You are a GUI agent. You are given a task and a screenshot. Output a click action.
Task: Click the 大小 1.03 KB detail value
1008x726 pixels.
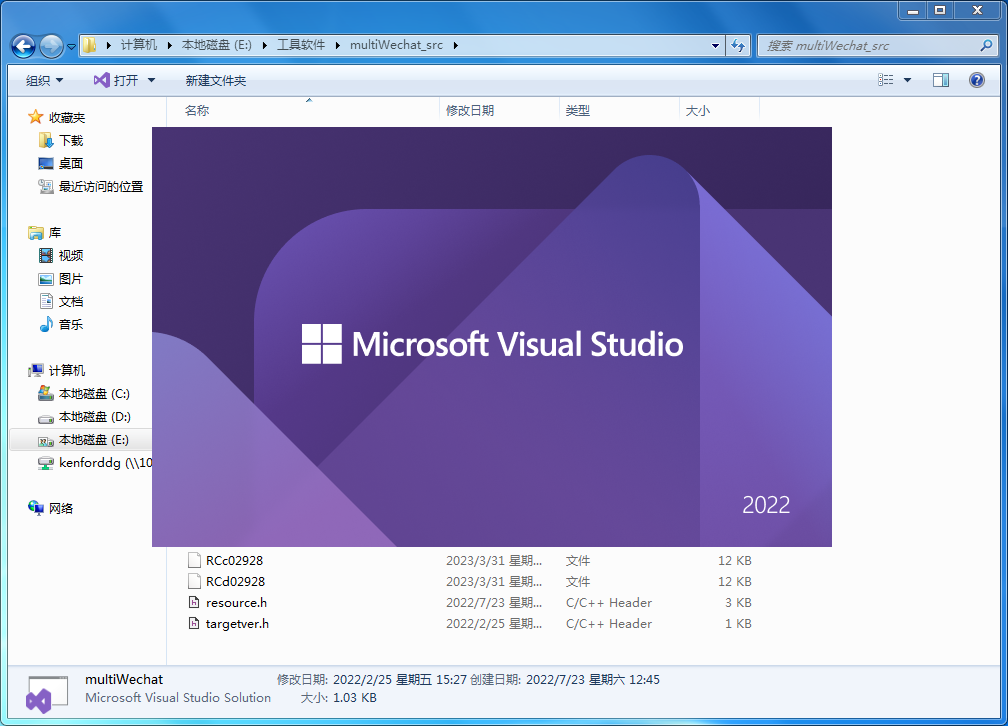point(355,698)
